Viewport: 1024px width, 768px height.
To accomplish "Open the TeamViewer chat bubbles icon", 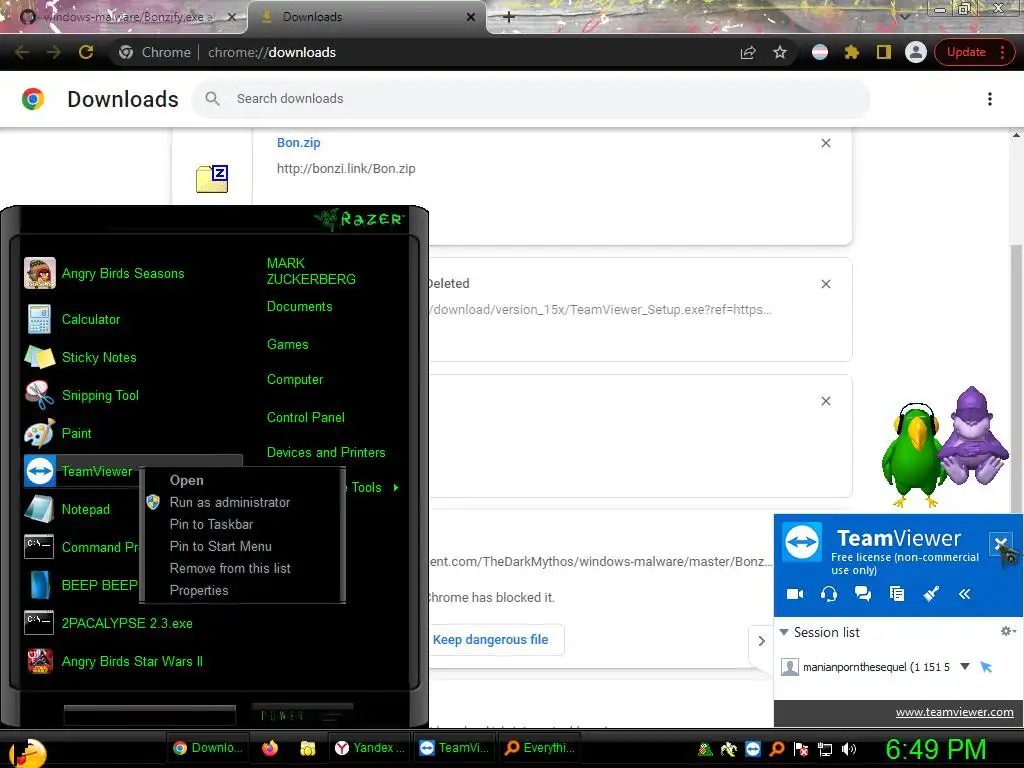I will [x=863, y=594].
